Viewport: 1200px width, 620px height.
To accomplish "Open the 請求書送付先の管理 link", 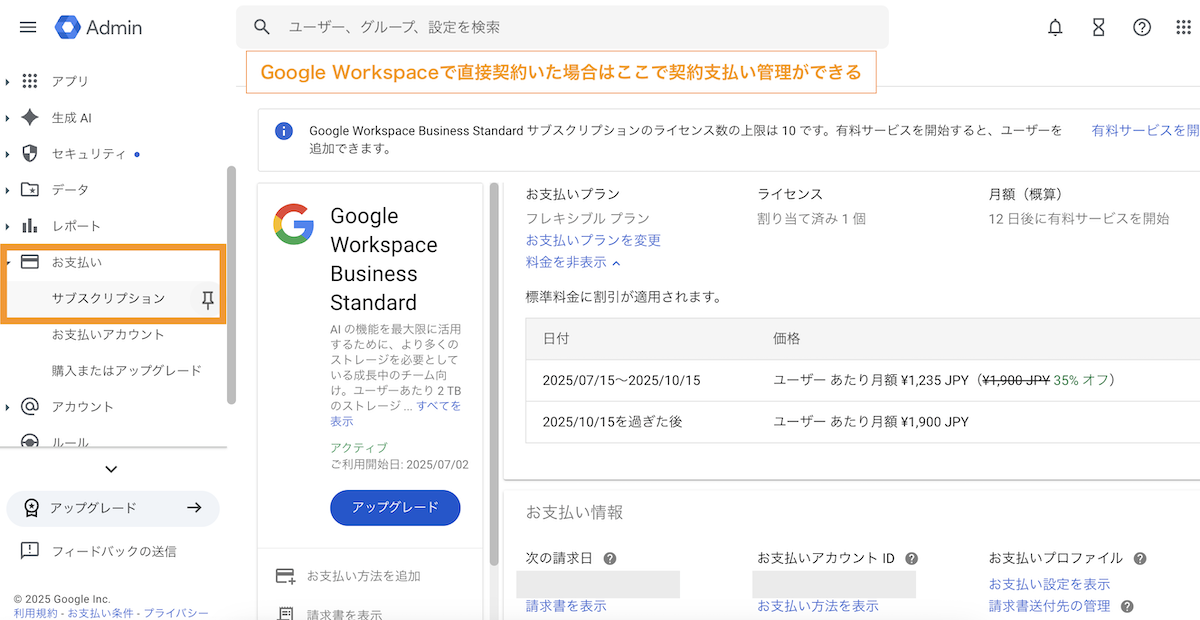I will tap(1052, 606).
